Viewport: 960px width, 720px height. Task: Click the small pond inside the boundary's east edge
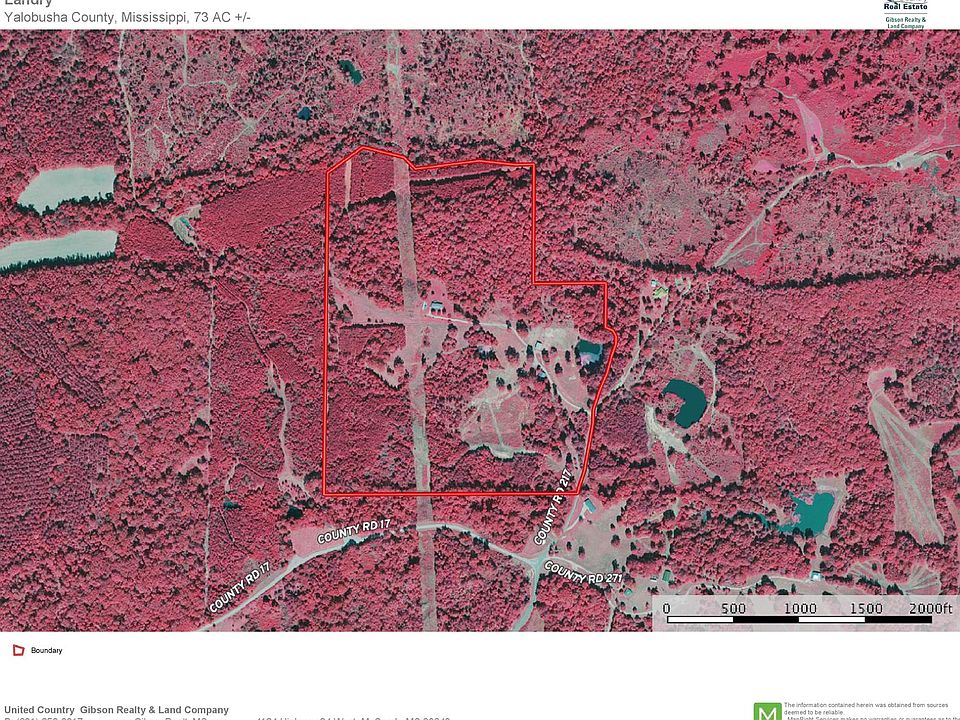click(588, 352)
